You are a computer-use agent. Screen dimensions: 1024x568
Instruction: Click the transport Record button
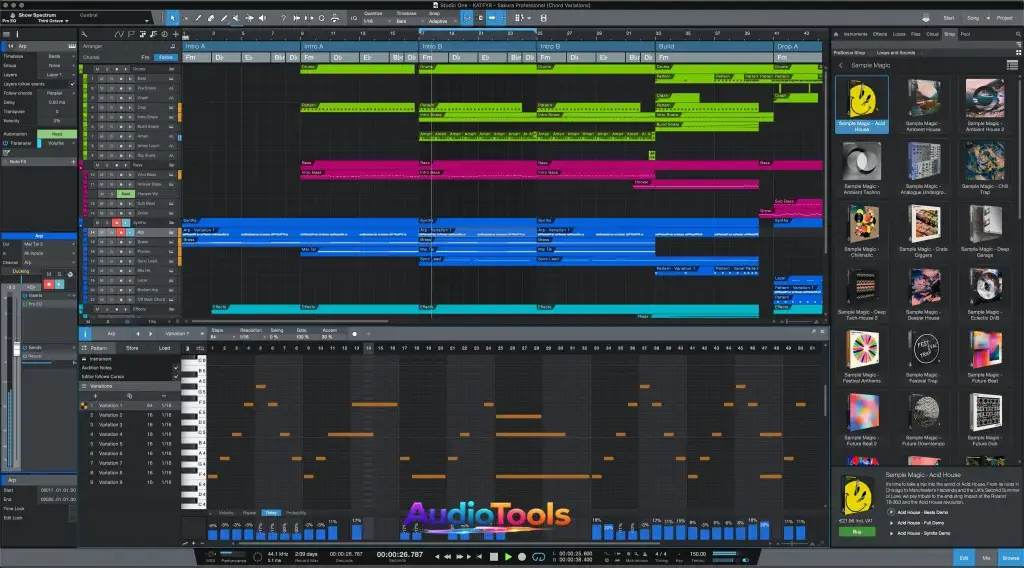coord(522,557)
